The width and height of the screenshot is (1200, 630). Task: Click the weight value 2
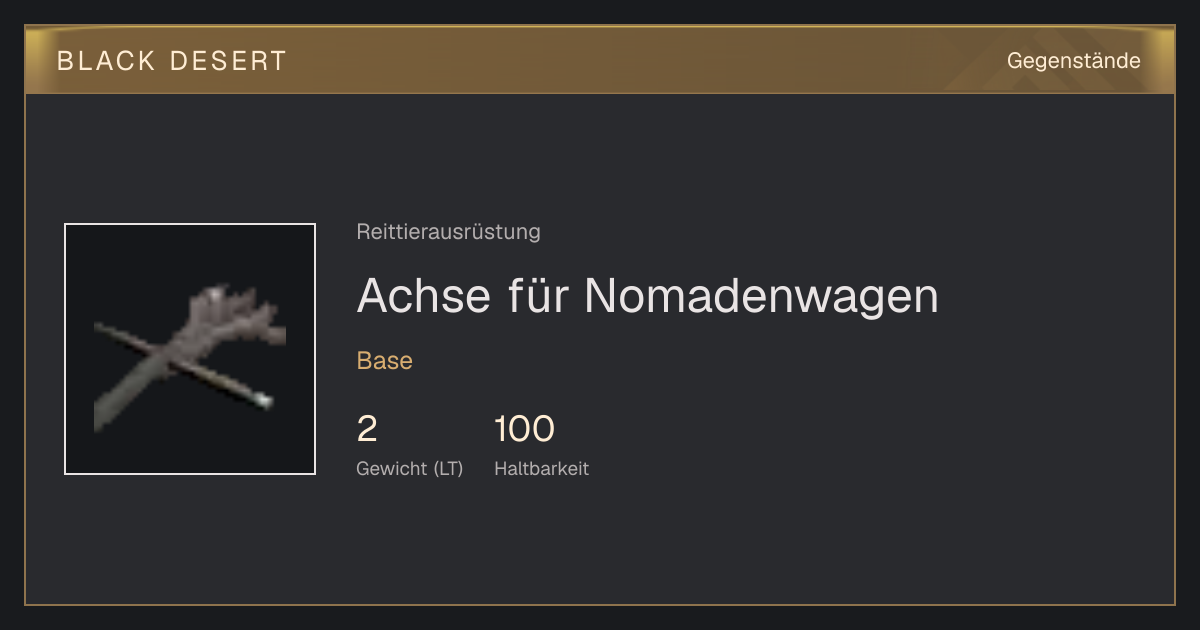367,429
